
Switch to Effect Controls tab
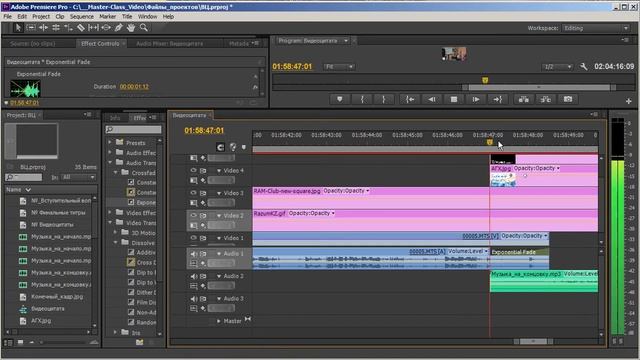click(x=100, y=43)
